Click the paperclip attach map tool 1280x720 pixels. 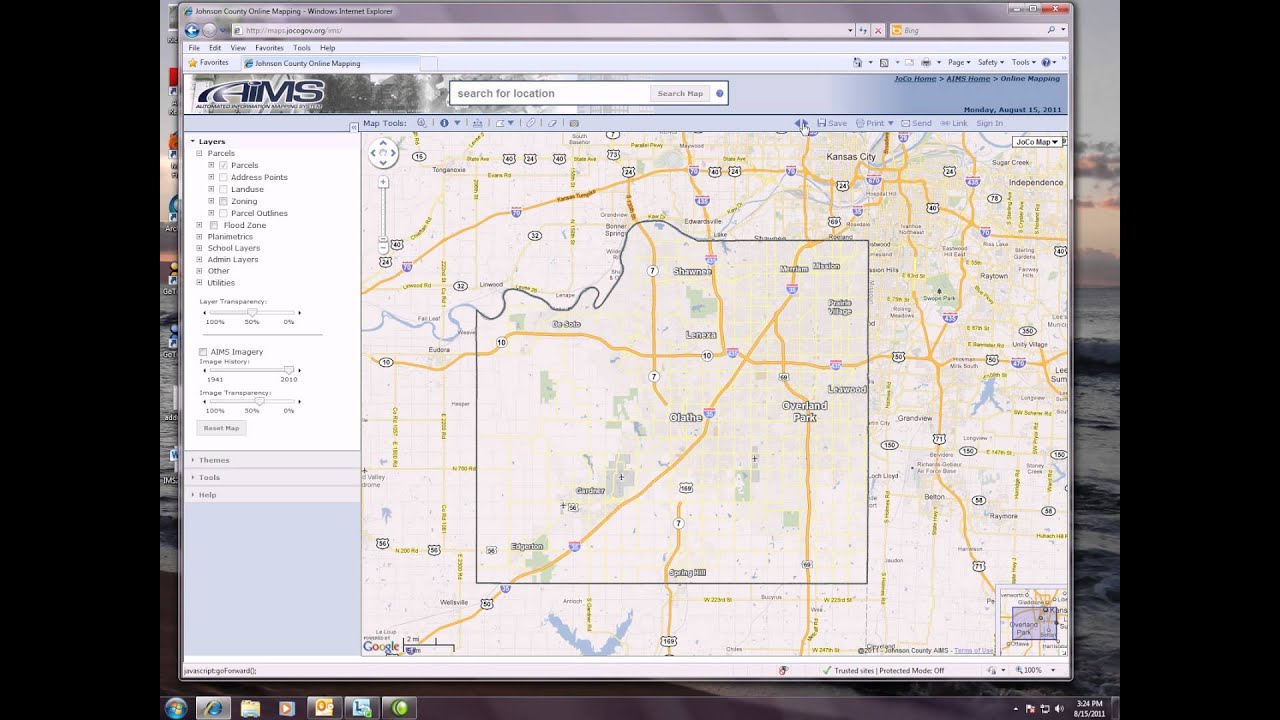pos(531,123)
